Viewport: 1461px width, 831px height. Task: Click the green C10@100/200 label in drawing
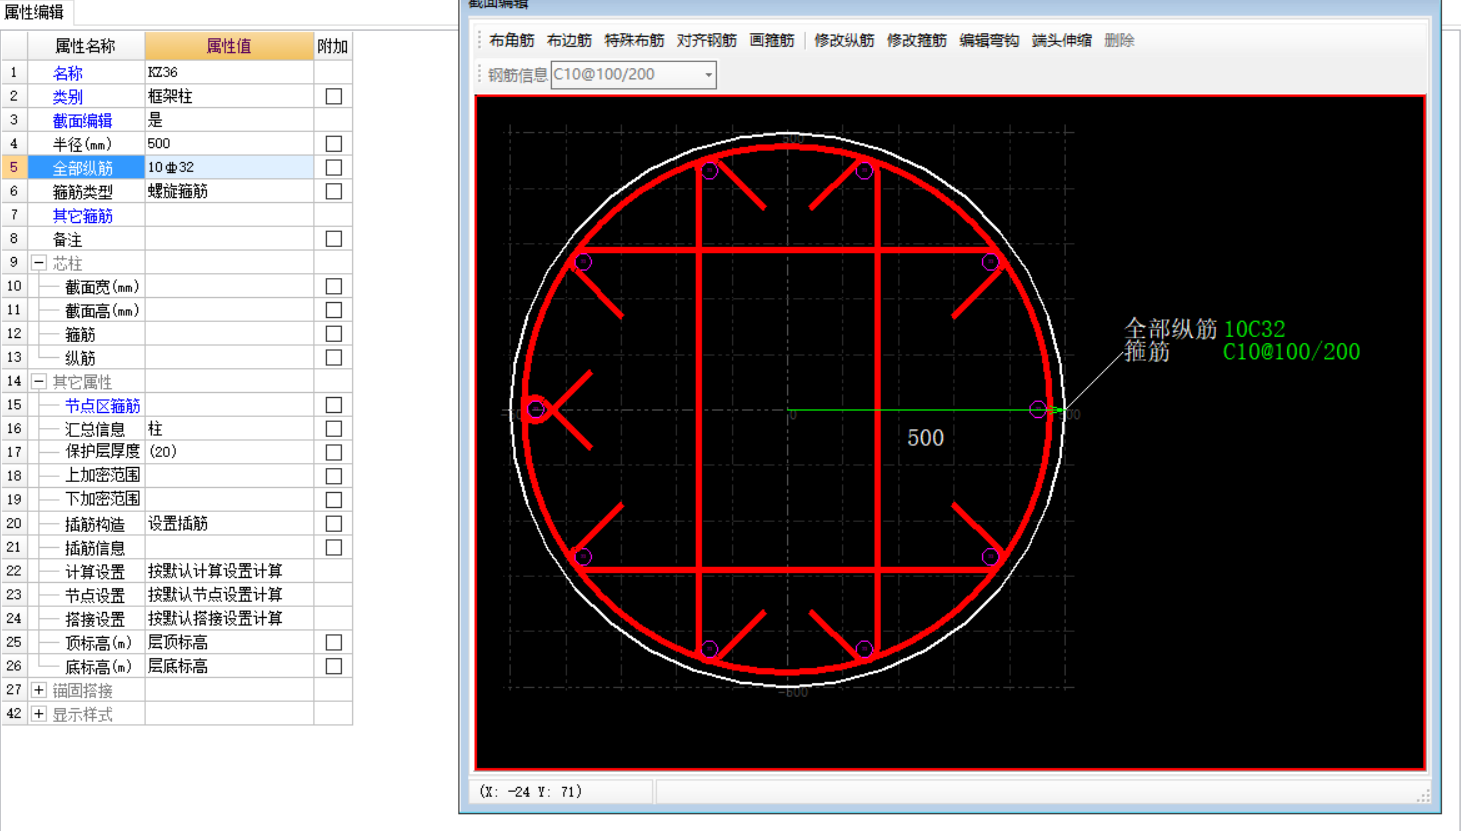pyautogui.click(x=1291, y=352)
